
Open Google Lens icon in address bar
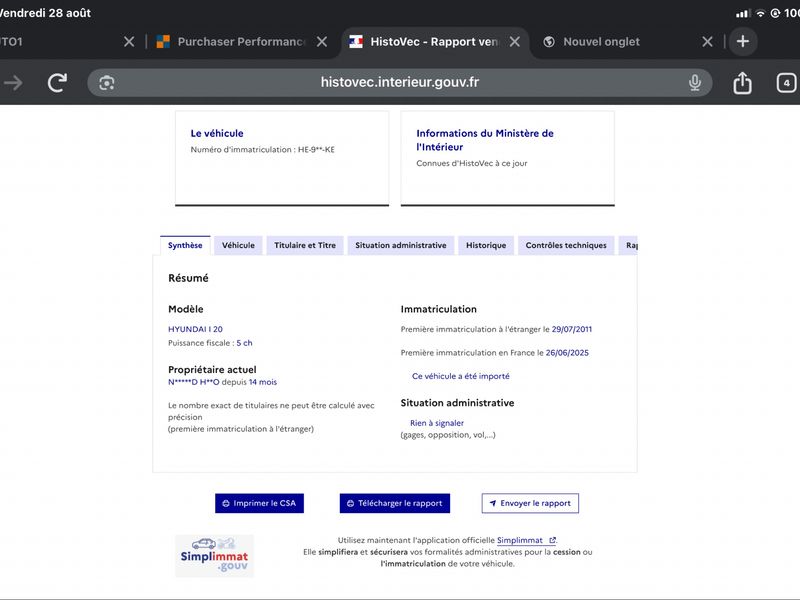(107, 83)
